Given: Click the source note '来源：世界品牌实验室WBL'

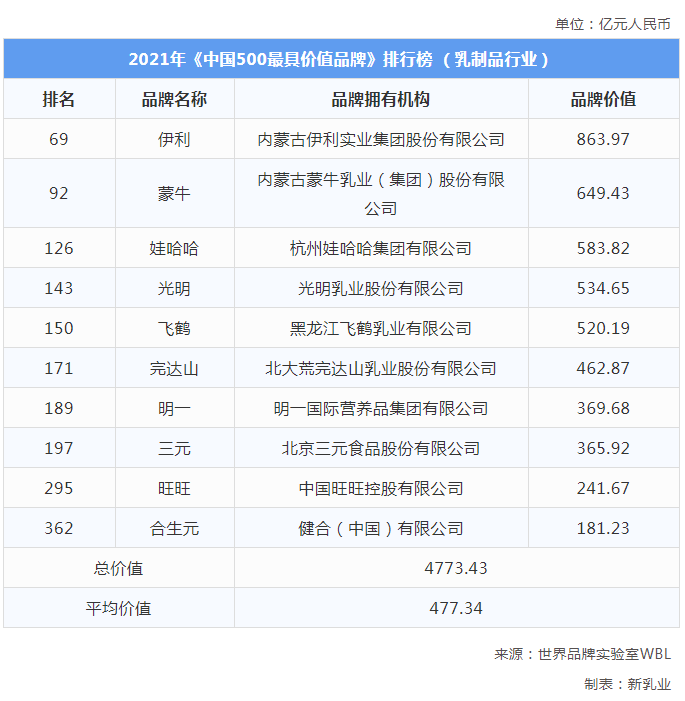Looking at the screenshot, I should tap(583, 654).
